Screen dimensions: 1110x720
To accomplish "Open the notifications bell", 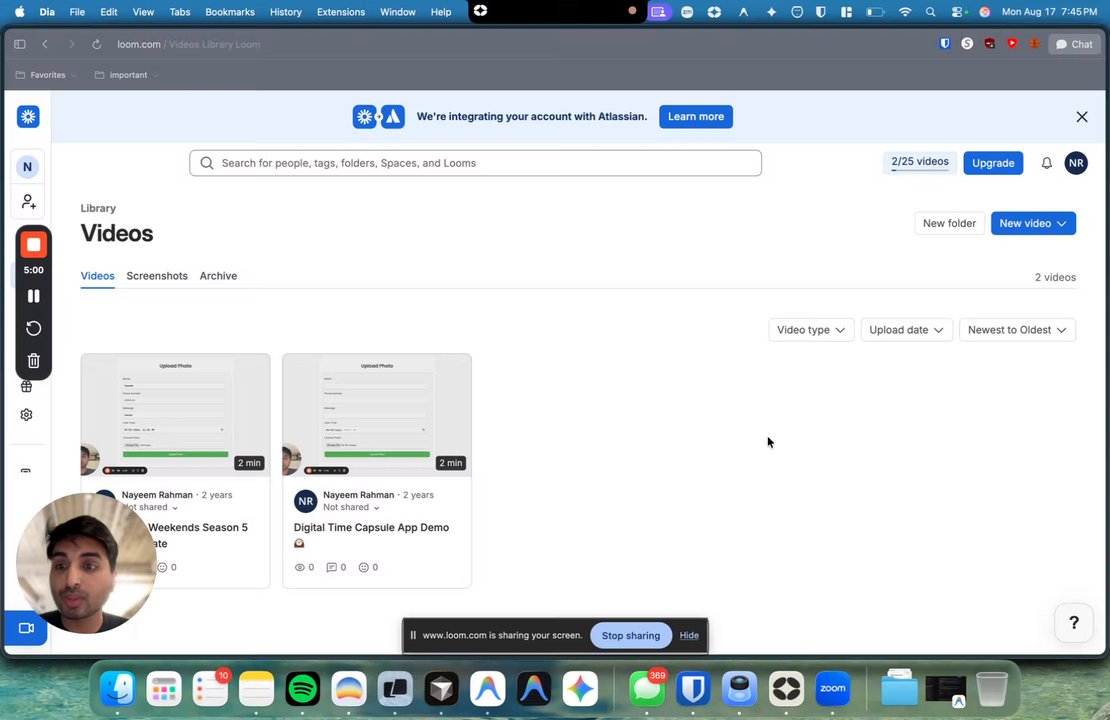I will pos(1046,164).
